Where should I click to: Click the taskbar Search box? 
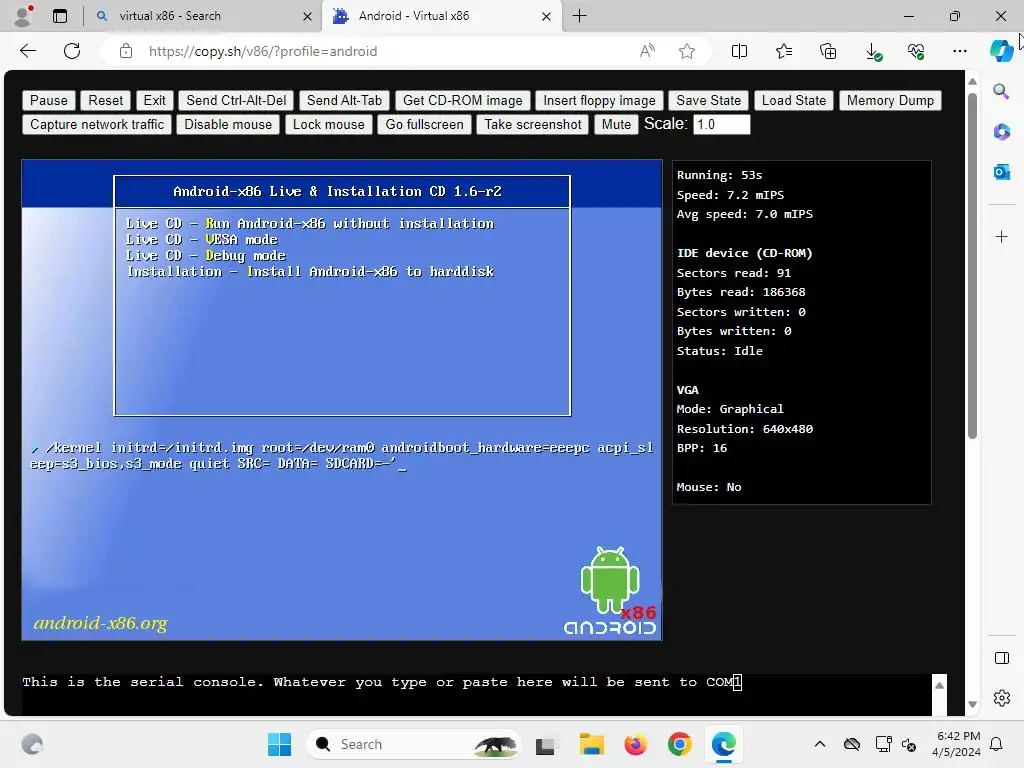click(x=413, y=744)
